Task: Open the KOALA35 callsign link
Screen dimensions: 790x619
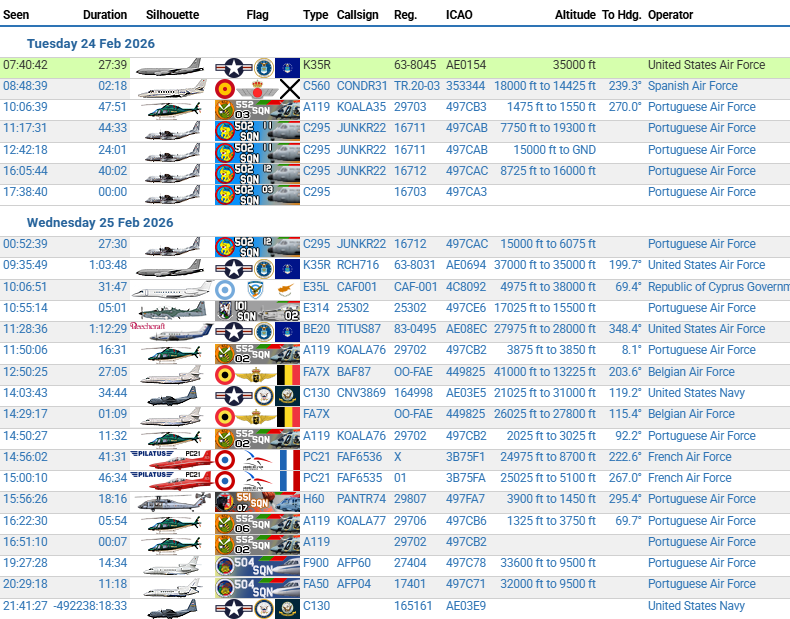Action: [x=361, y=107]
